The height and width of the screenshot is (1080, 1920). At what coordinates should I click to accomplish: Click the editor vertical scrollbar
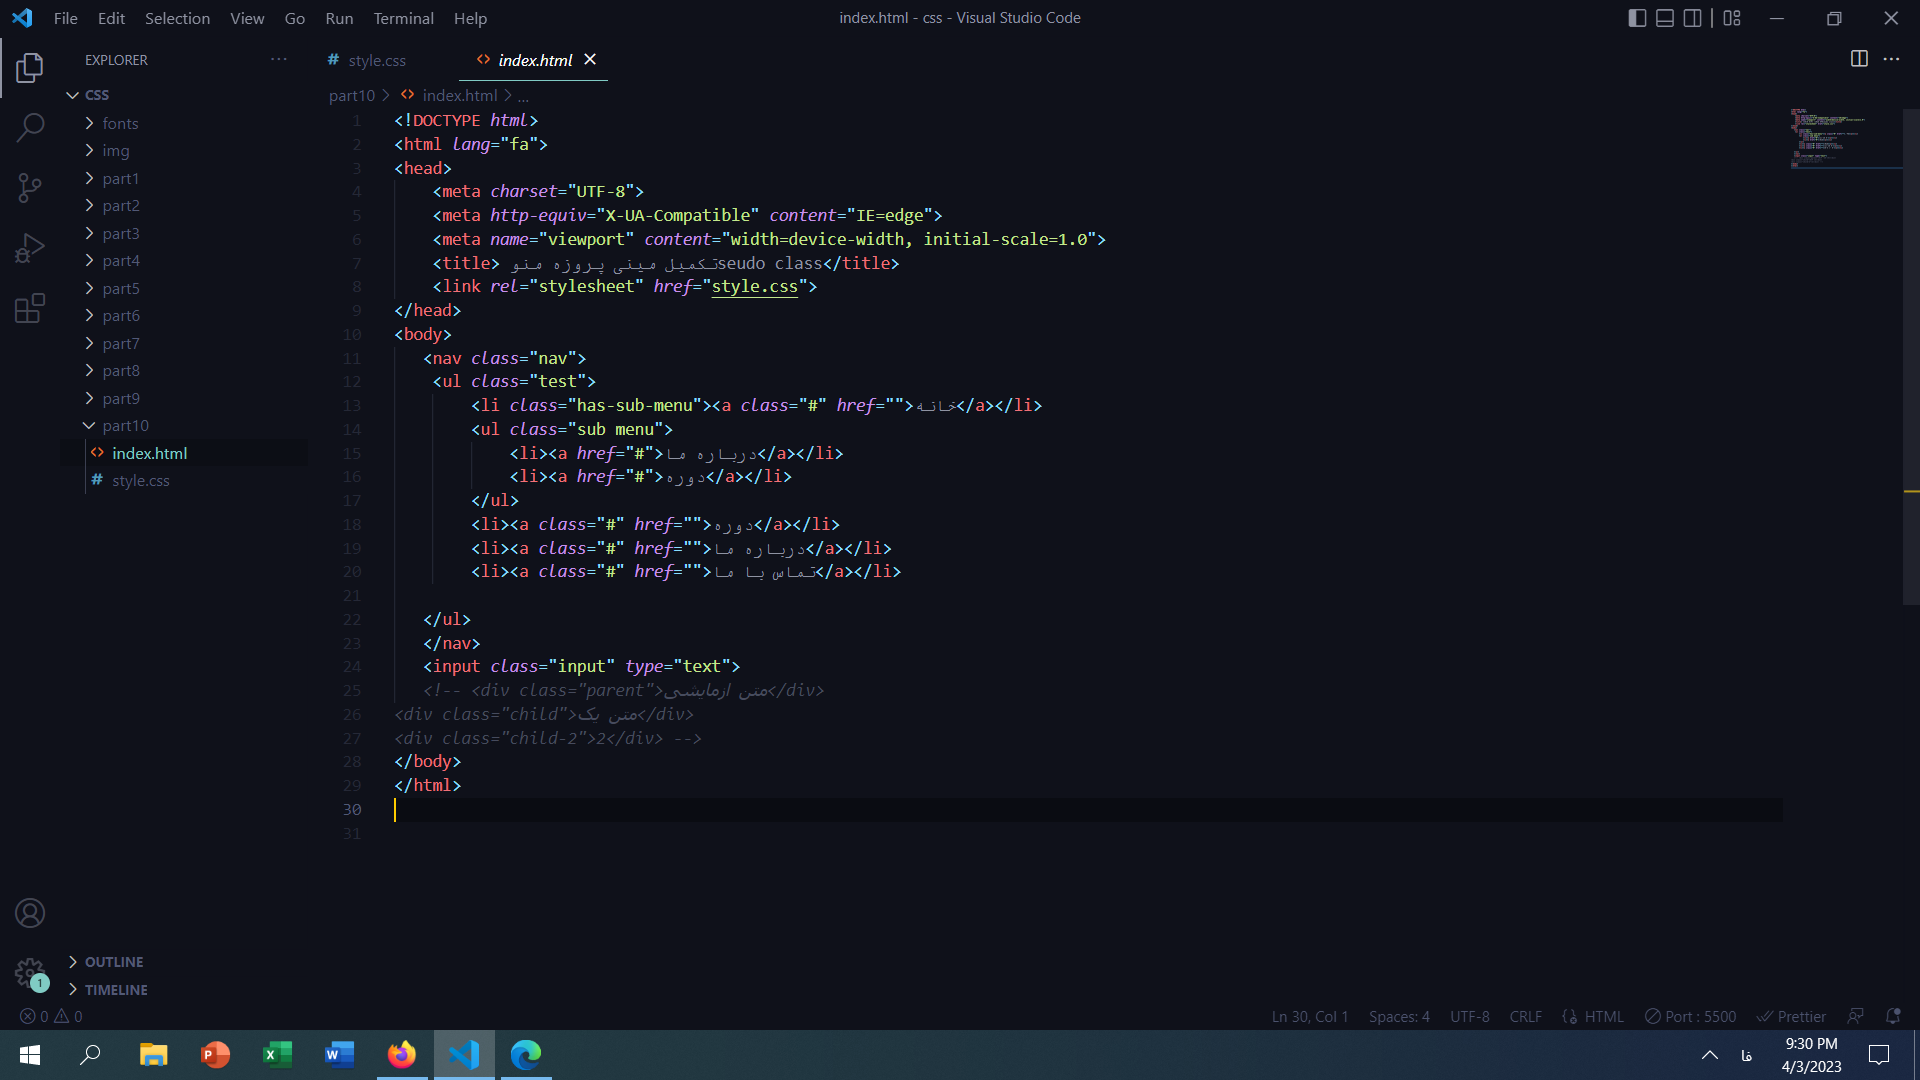click(x=1911, y=355)
